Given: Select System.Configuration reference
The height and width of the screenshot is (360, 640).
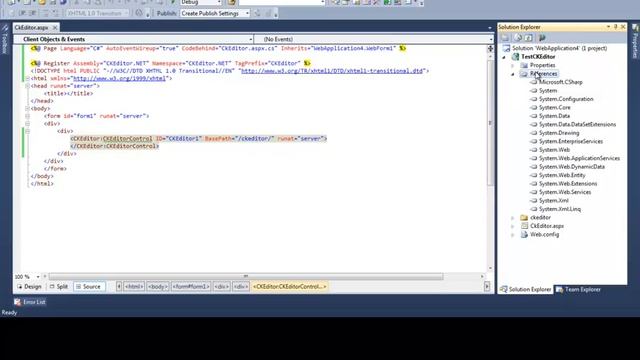Looking at the screenshot, I should 566,99.
